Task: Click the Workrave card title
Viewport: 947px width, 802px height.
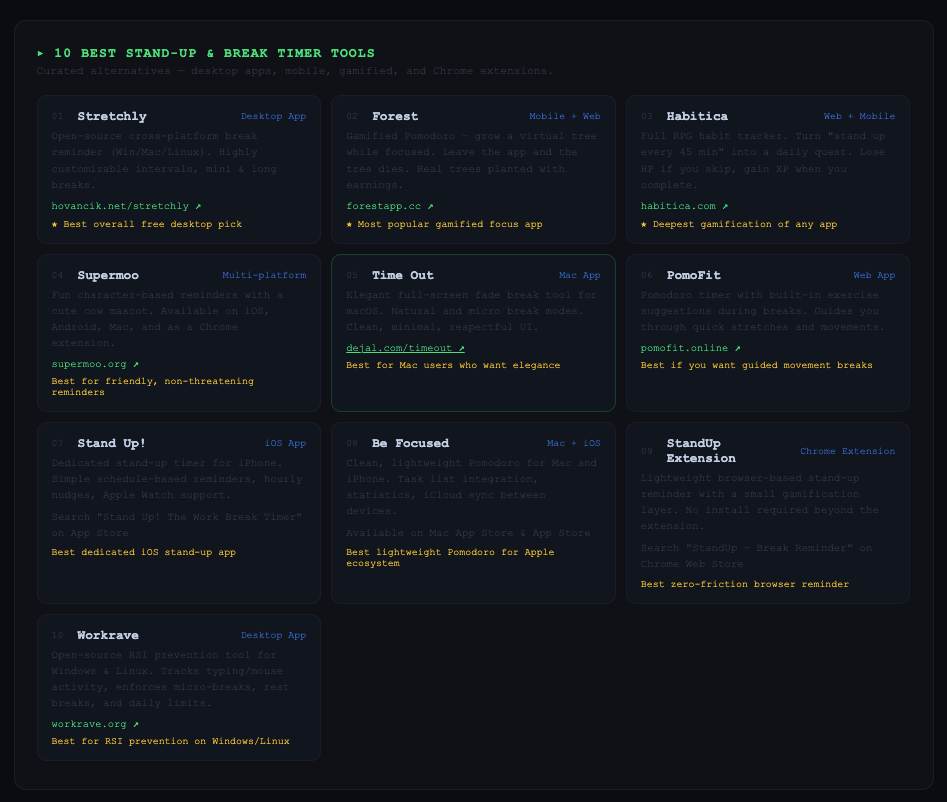Action: tap(108, 635)
